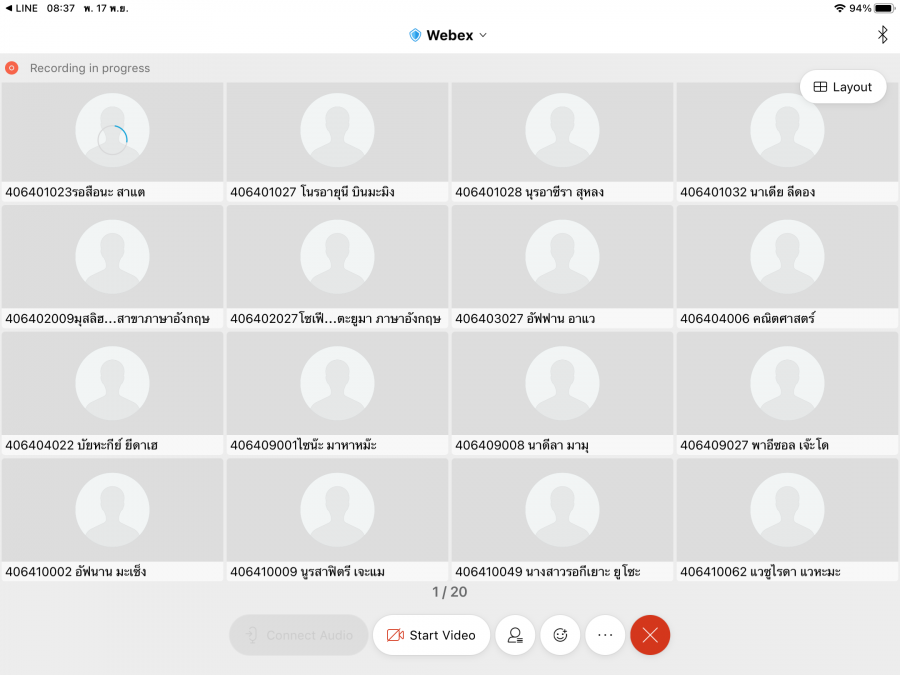
Task: Tap the Webex shield security icon
Action: click(415, 35)
